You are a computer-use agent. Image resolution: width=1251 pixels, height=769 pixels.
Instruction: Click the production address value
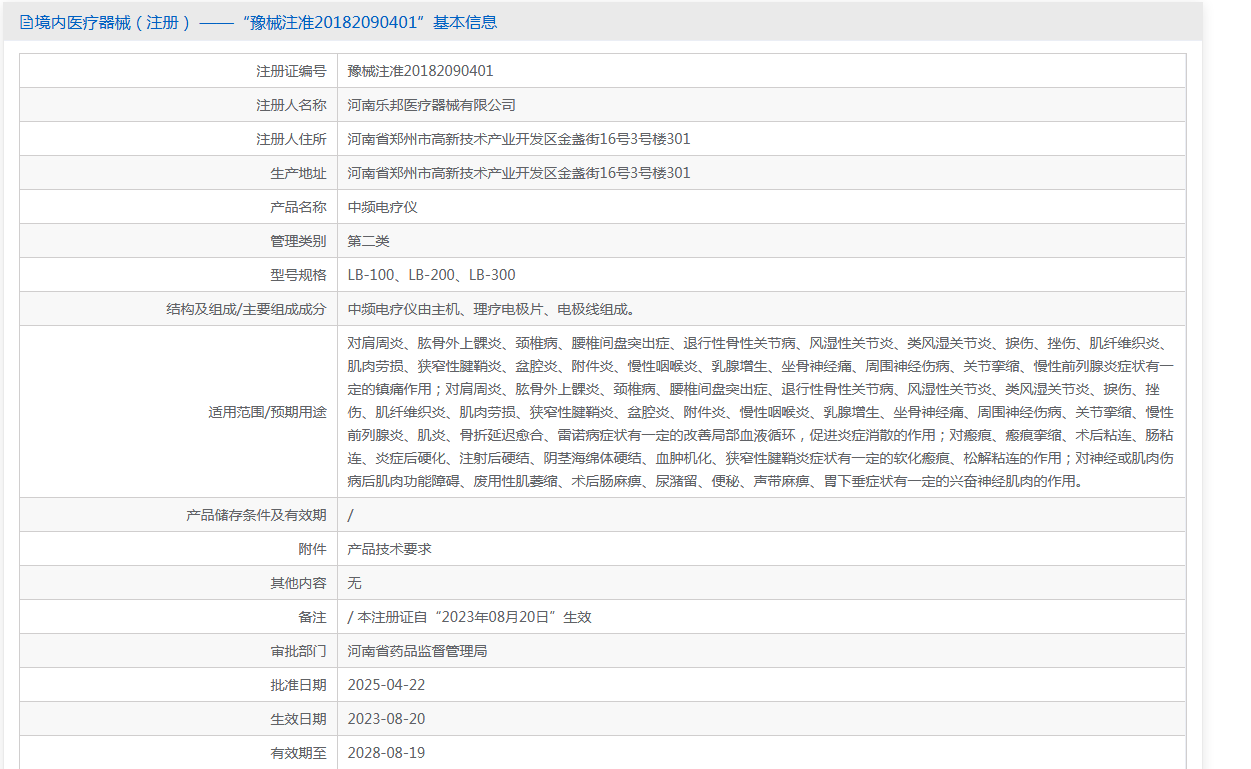(519, 173)
